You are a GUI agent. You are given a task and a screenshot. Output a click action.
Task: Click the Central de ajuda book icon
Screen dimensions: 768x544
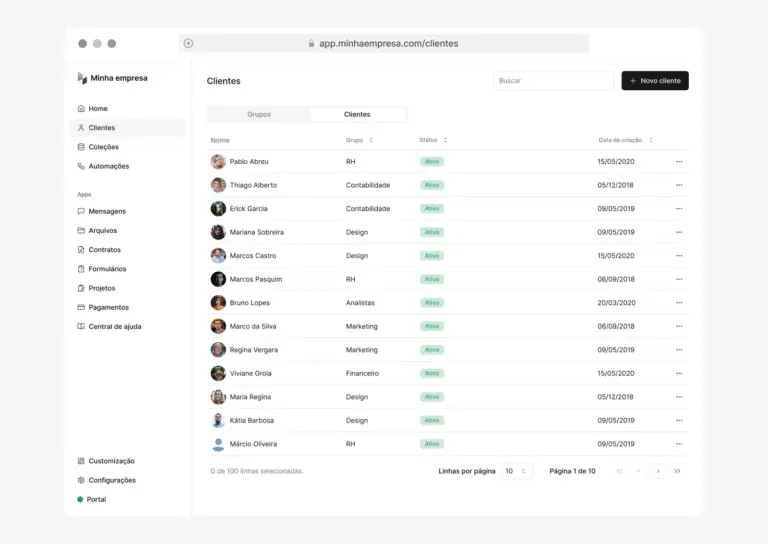point(81,326)
